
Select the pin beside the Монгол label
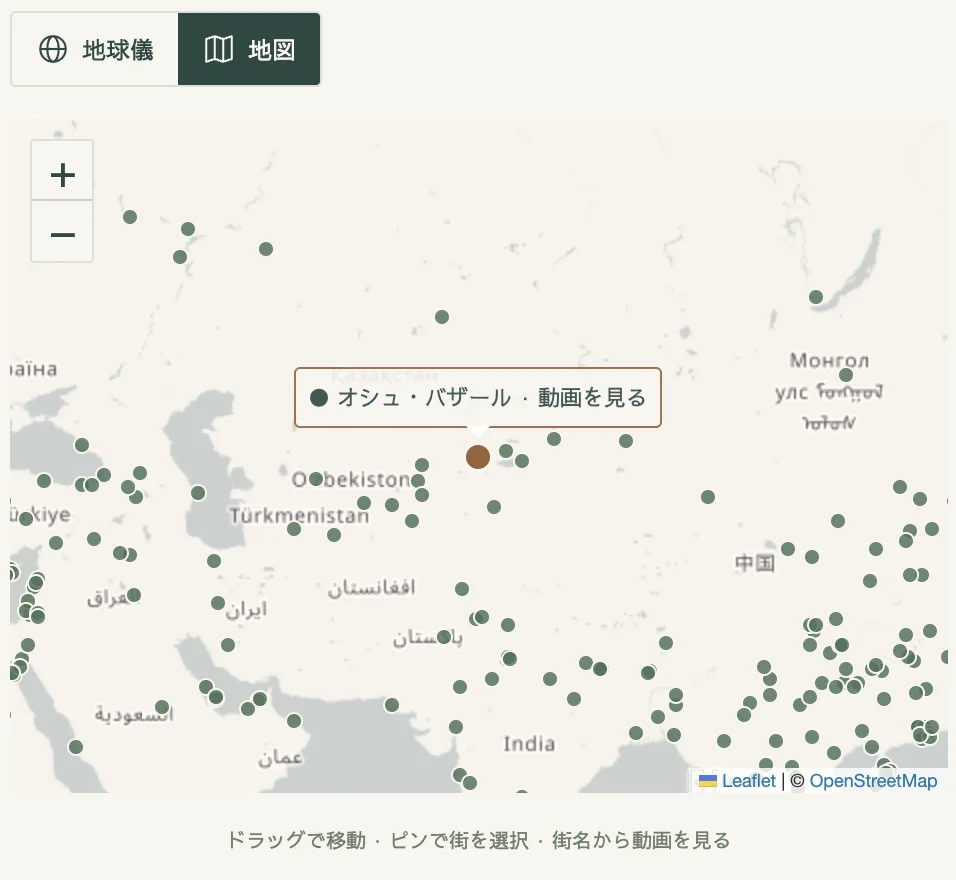pyautogui.click(x=846, y=374)
